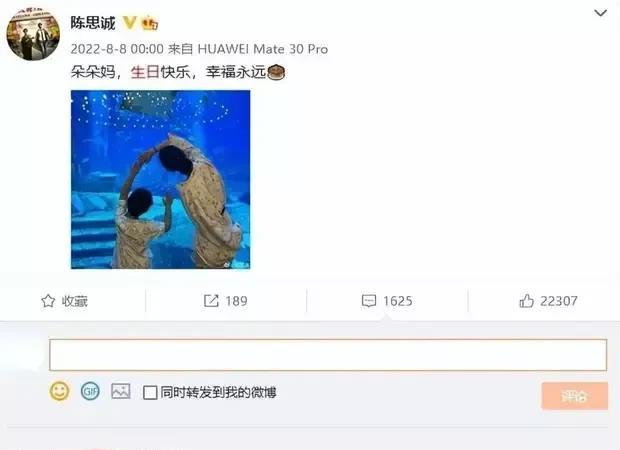Open 陈思诚 username profile link

93,23
